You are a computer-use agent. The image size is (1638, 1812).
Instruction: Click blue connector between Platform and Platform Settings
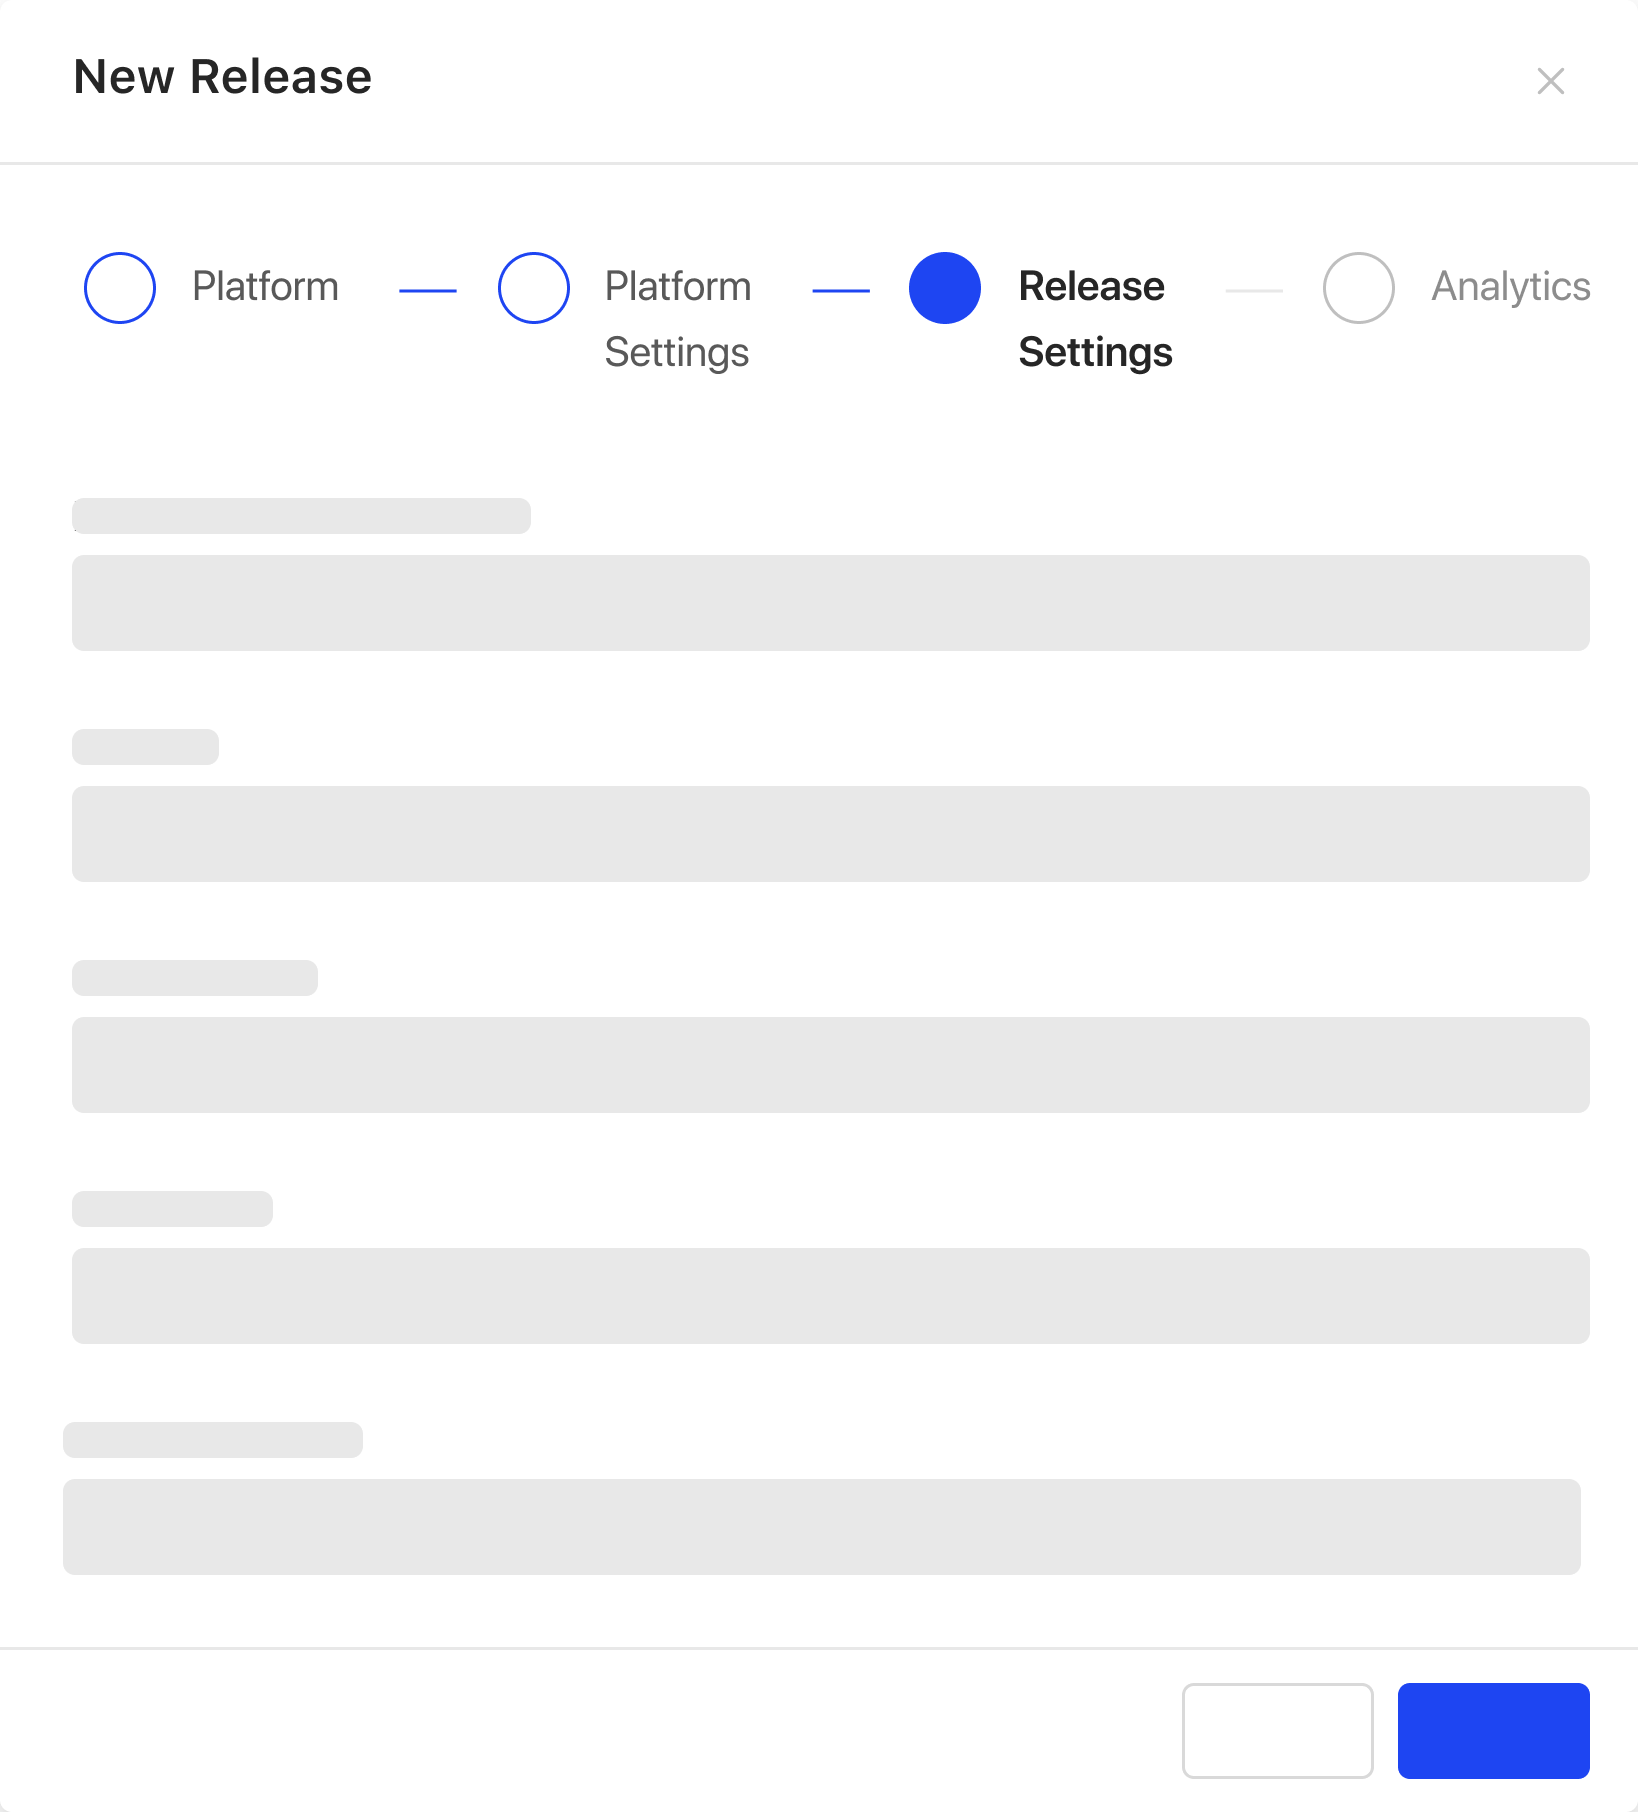[x=428, y=291]
